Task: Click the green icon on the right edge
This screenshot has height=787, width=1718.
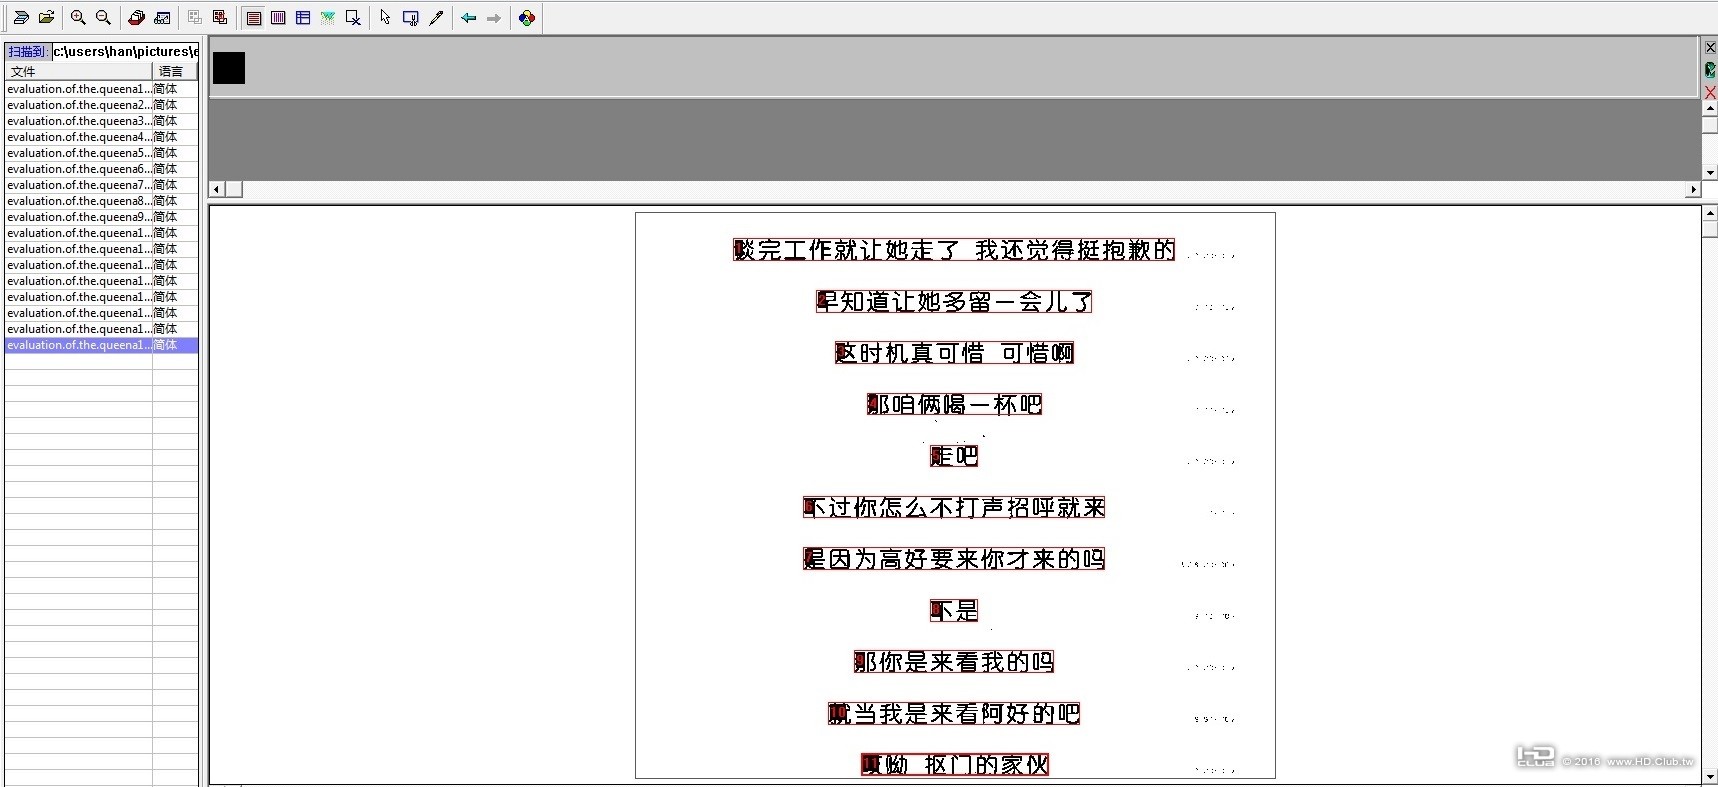Action: coord(1710,69)
